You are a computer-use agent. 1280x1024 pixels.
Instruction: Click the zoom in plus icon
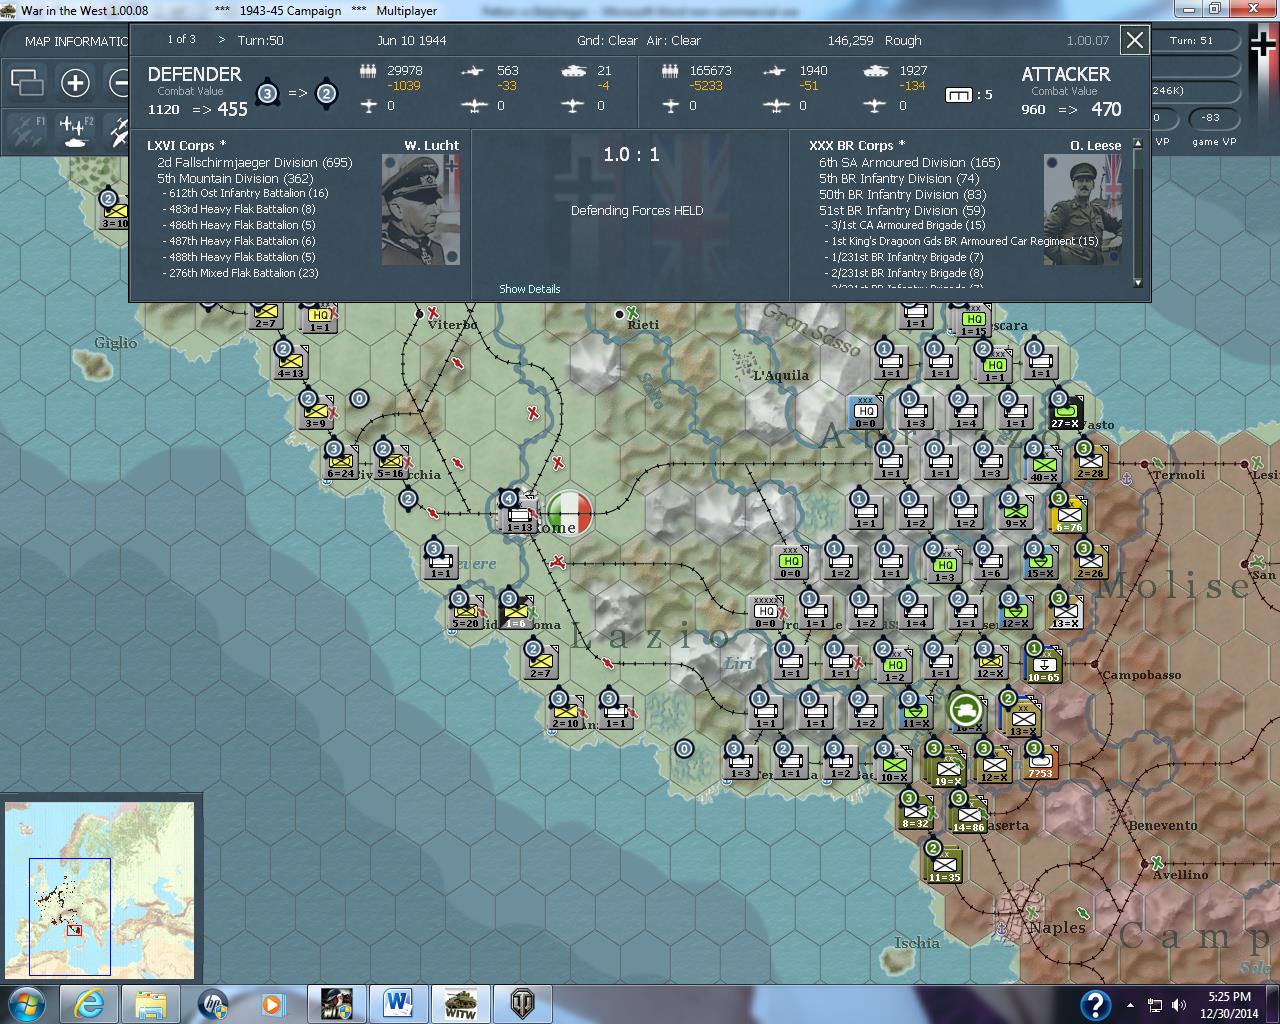coord(75,82)
